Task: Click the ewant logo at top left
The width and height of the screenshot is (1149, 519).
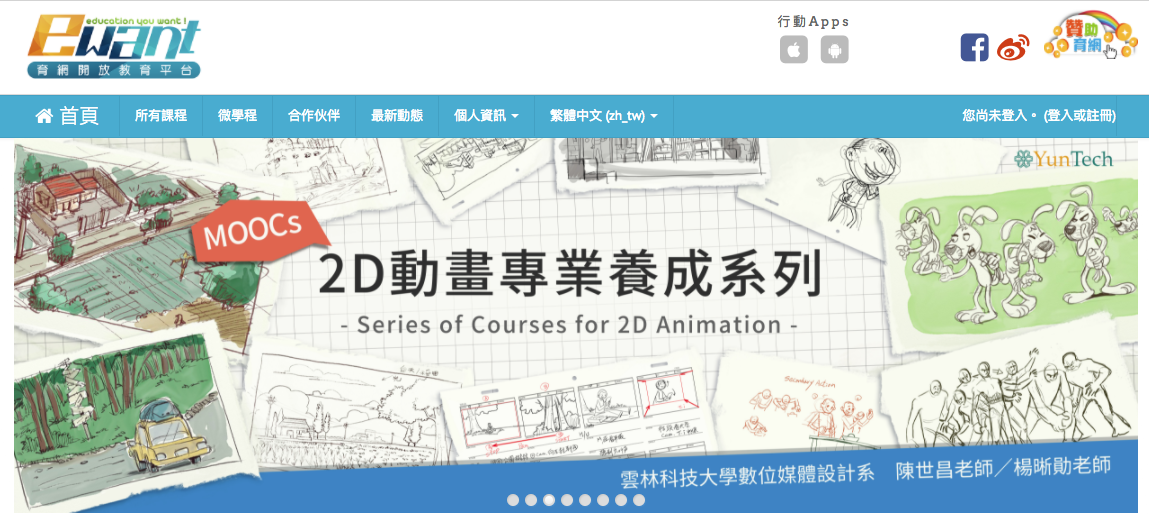Action: pos(114,46)
